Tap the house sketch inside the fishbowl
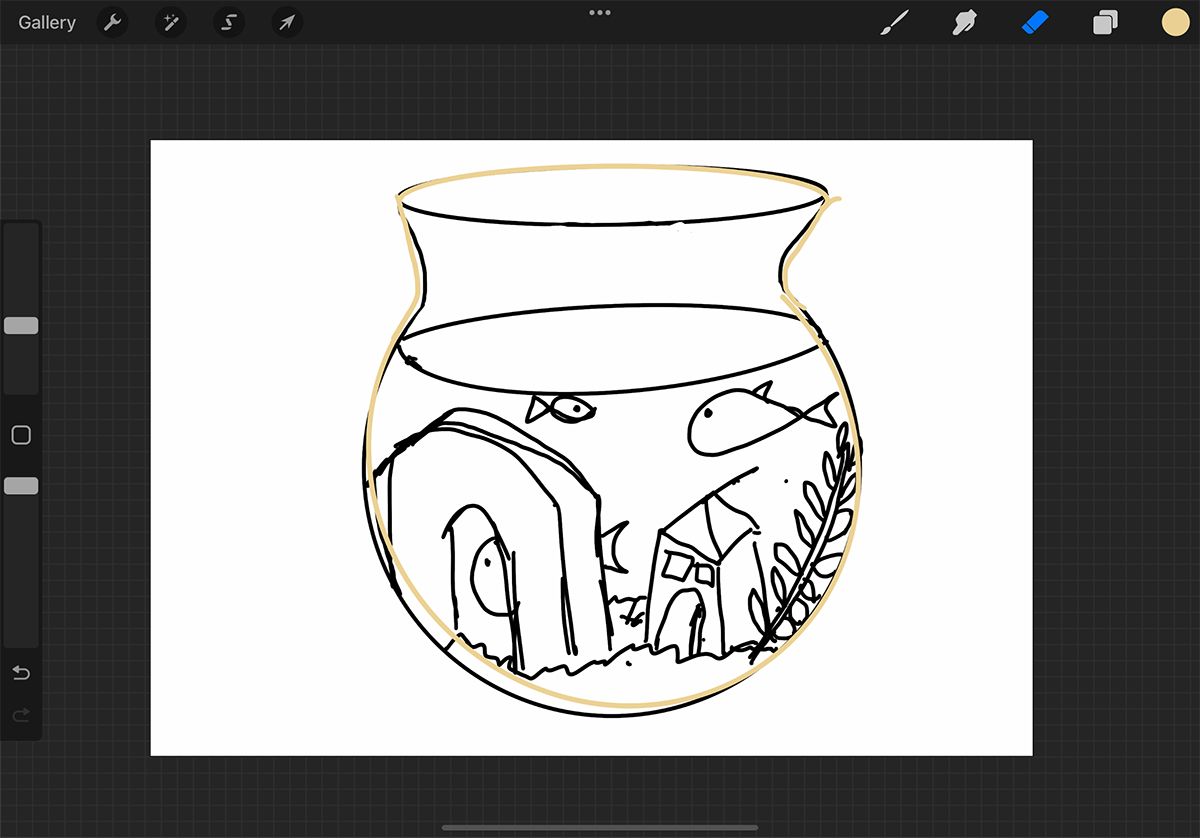The height and width of the screenshot is (838, 1200). tap(690, 570)
